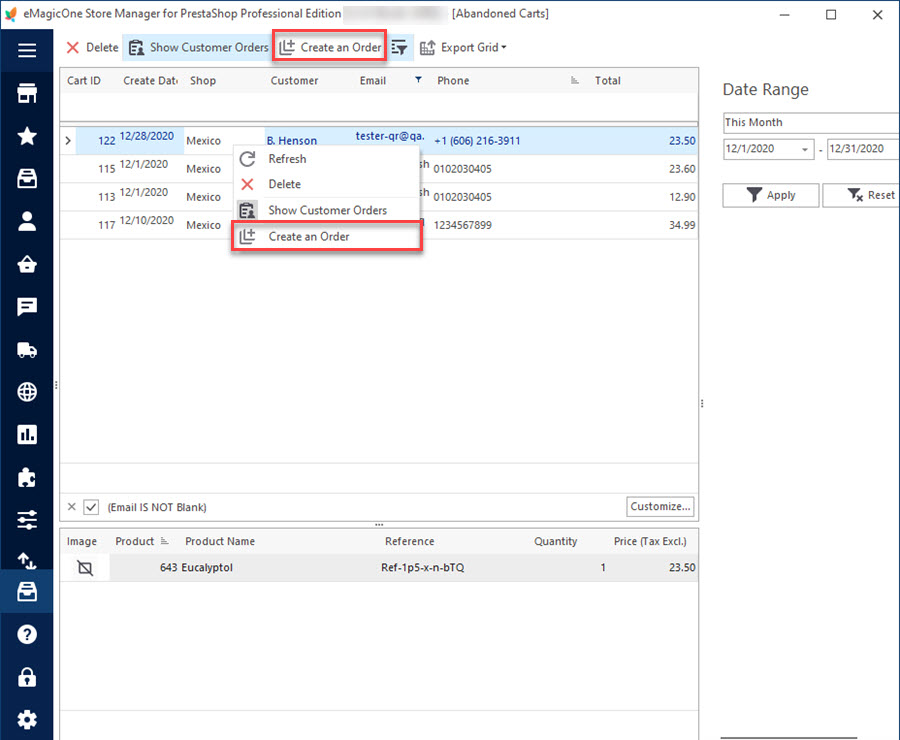The width and height of the screenshot is (900, 740).
Task: Sort by the Shop column header
Action: coord(203,81)
